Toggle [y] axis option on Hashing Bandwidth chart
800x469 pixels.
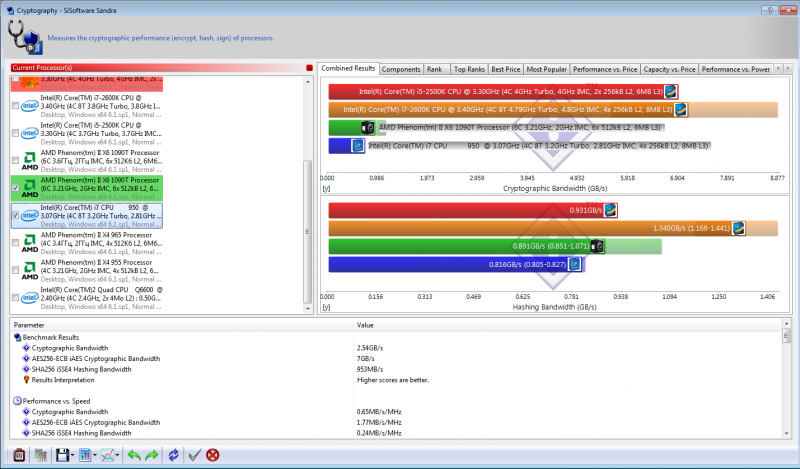[327, 307]
